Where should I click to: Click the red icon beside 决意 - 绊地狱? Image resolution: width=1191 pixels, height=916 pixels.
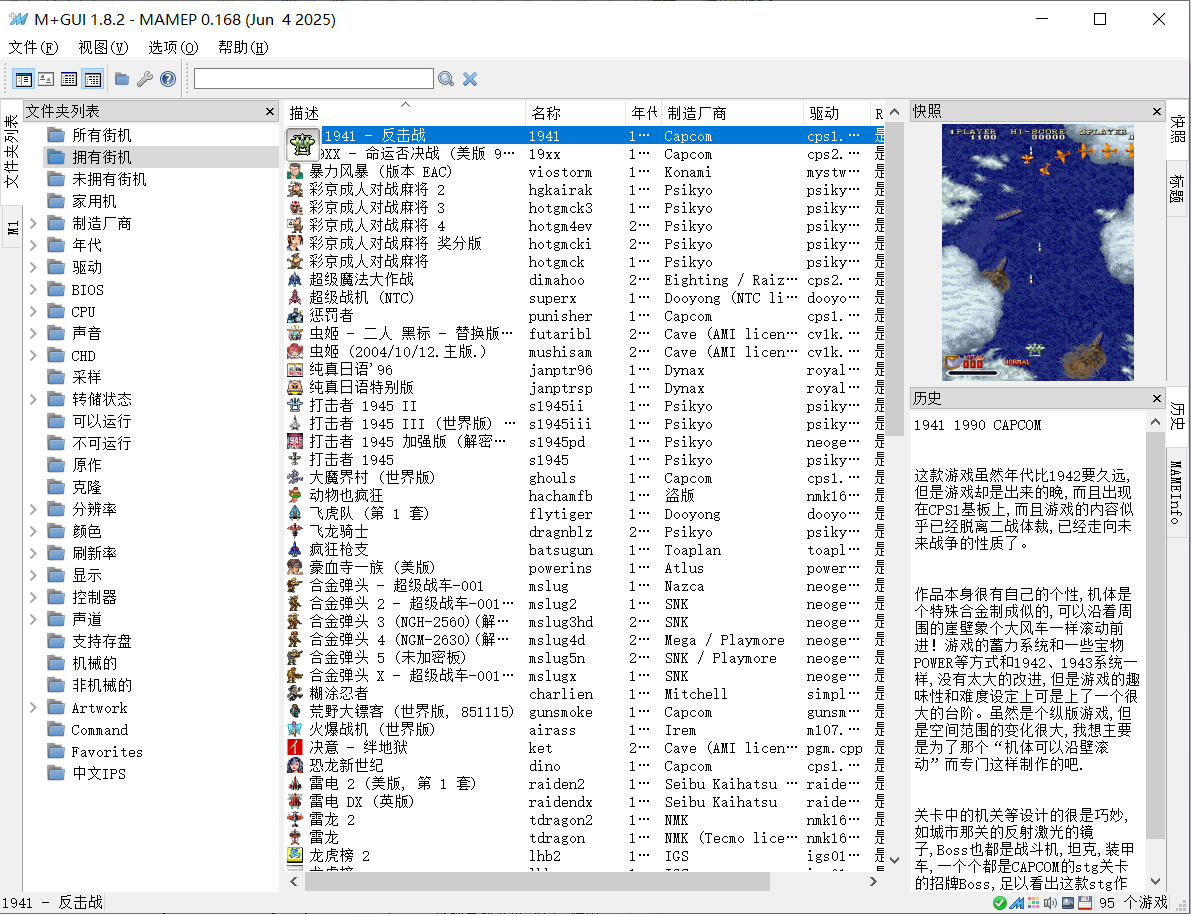295,747
